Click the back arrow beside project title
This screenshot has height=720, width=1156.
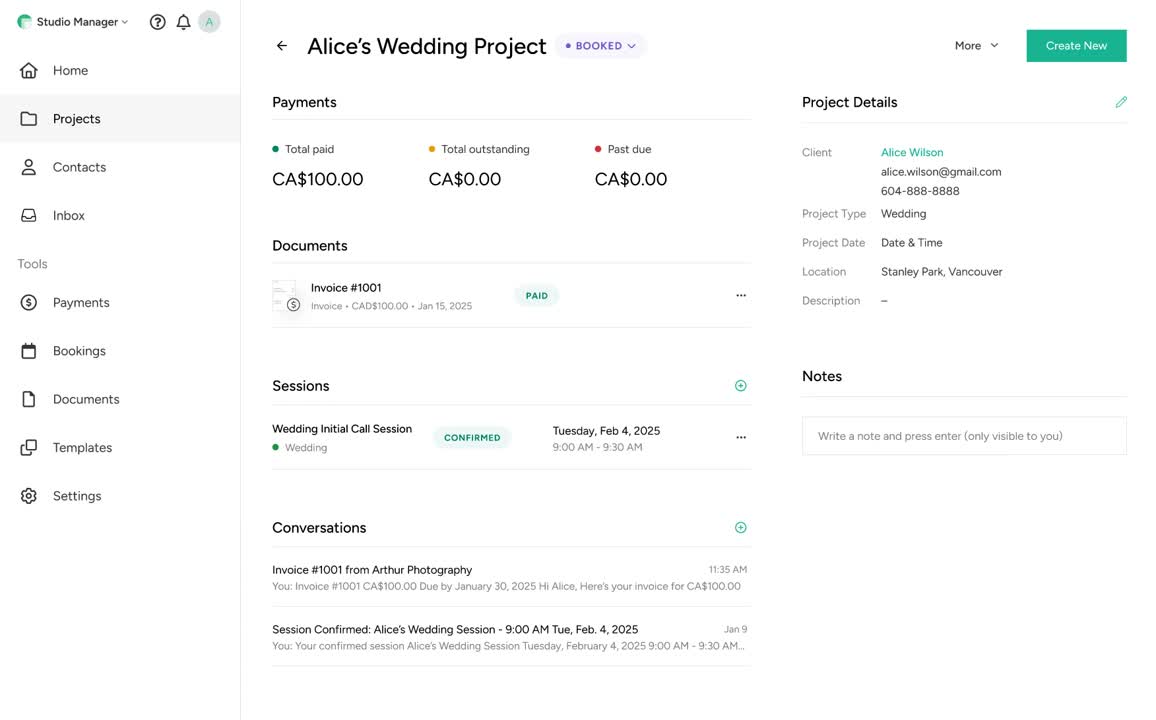[282, 46]
